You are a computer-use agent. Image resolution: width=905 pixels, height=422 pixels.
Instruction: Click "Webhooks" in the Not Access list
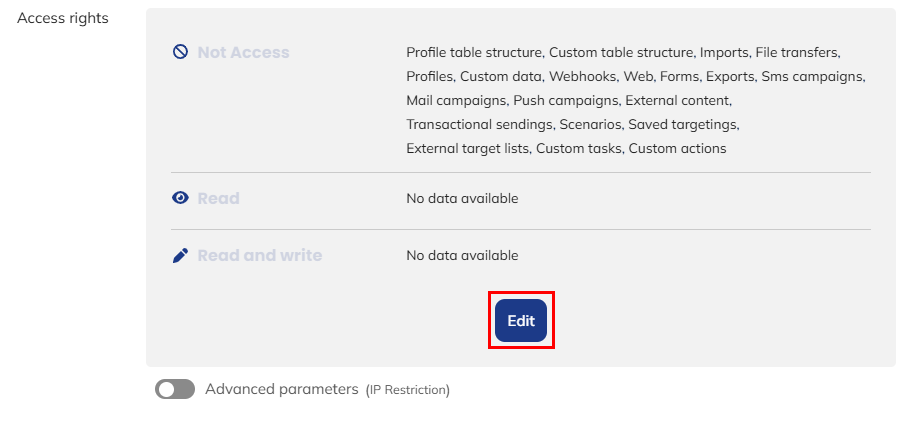click(x=586, y=76)
